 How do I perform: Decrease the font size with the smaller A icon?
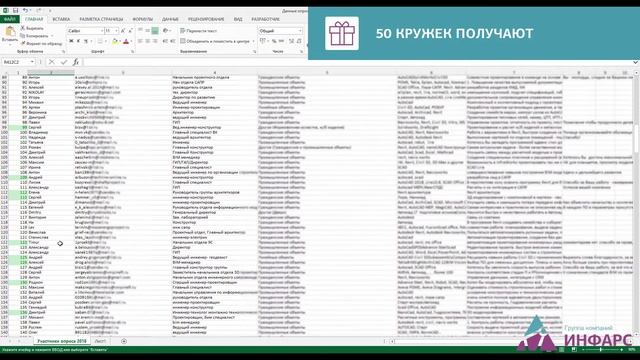[x=130, y=31]
